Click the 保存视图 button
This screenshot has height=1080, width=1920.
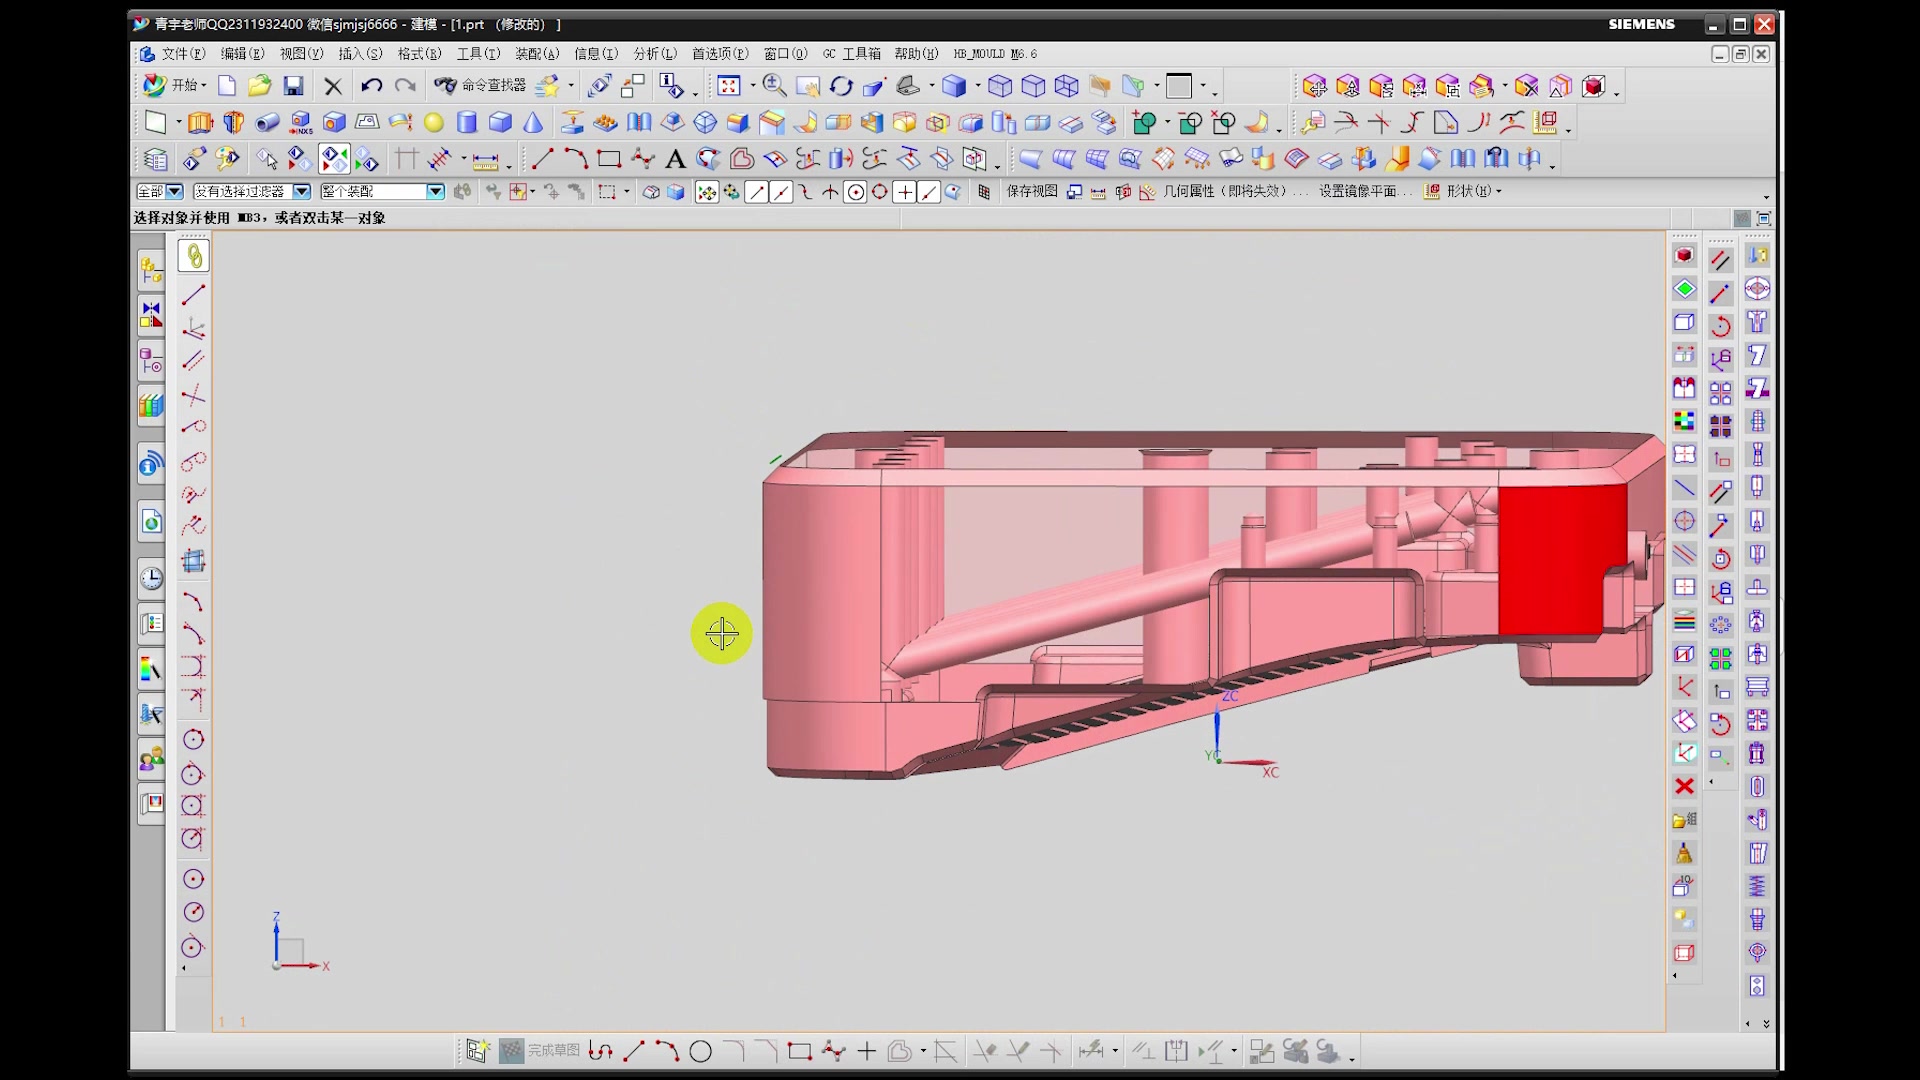[x=1032, y=191]
